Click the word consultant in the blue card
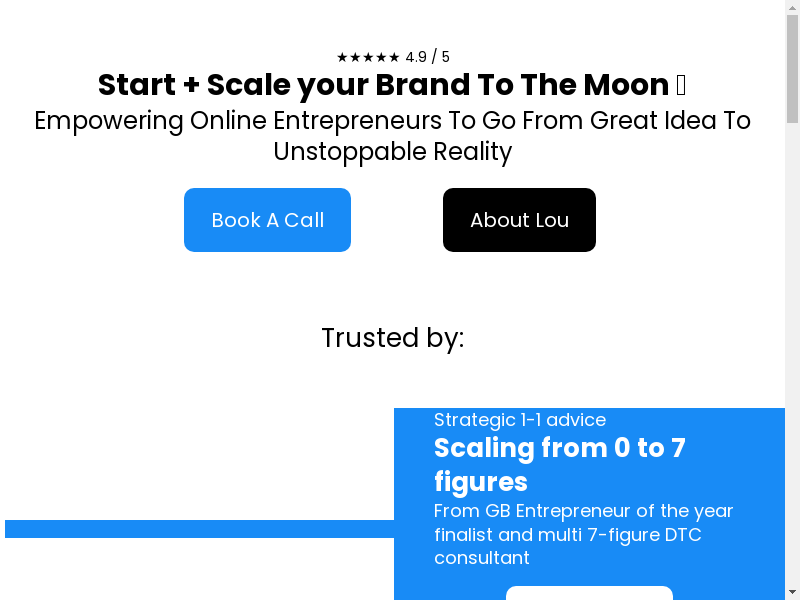 [x=482, y=558]
